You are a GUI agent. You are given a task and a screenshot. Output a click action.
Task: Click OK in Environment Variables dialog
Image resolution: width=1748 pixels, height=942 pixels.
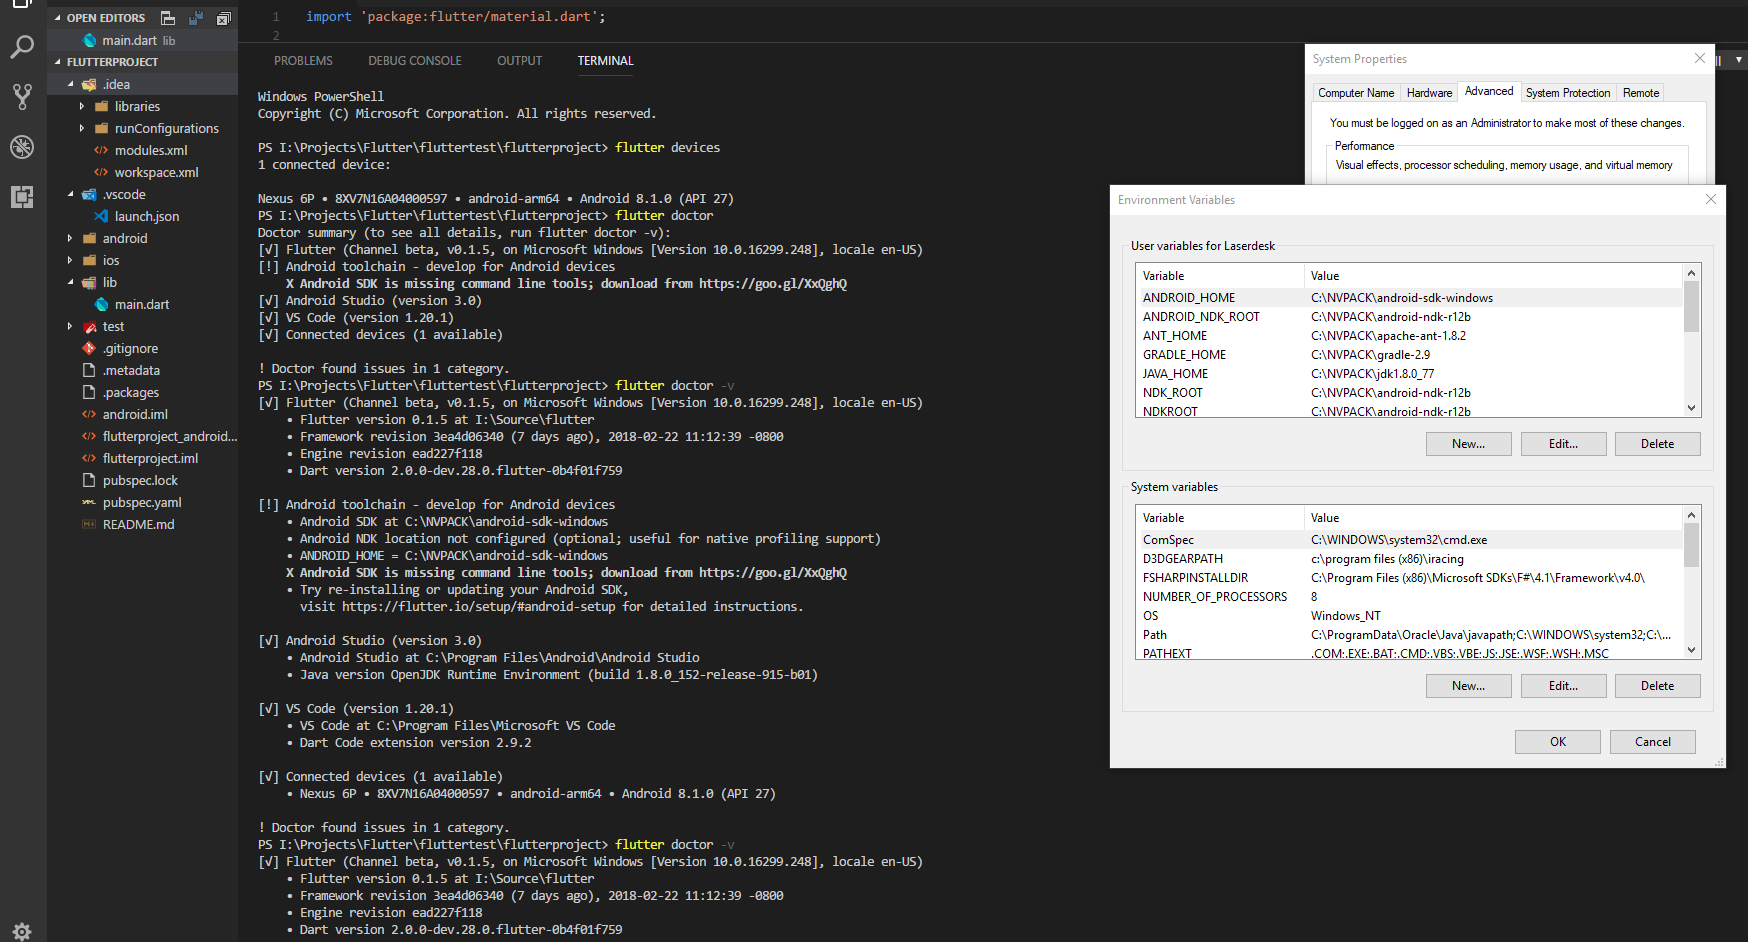(1557, 742)
